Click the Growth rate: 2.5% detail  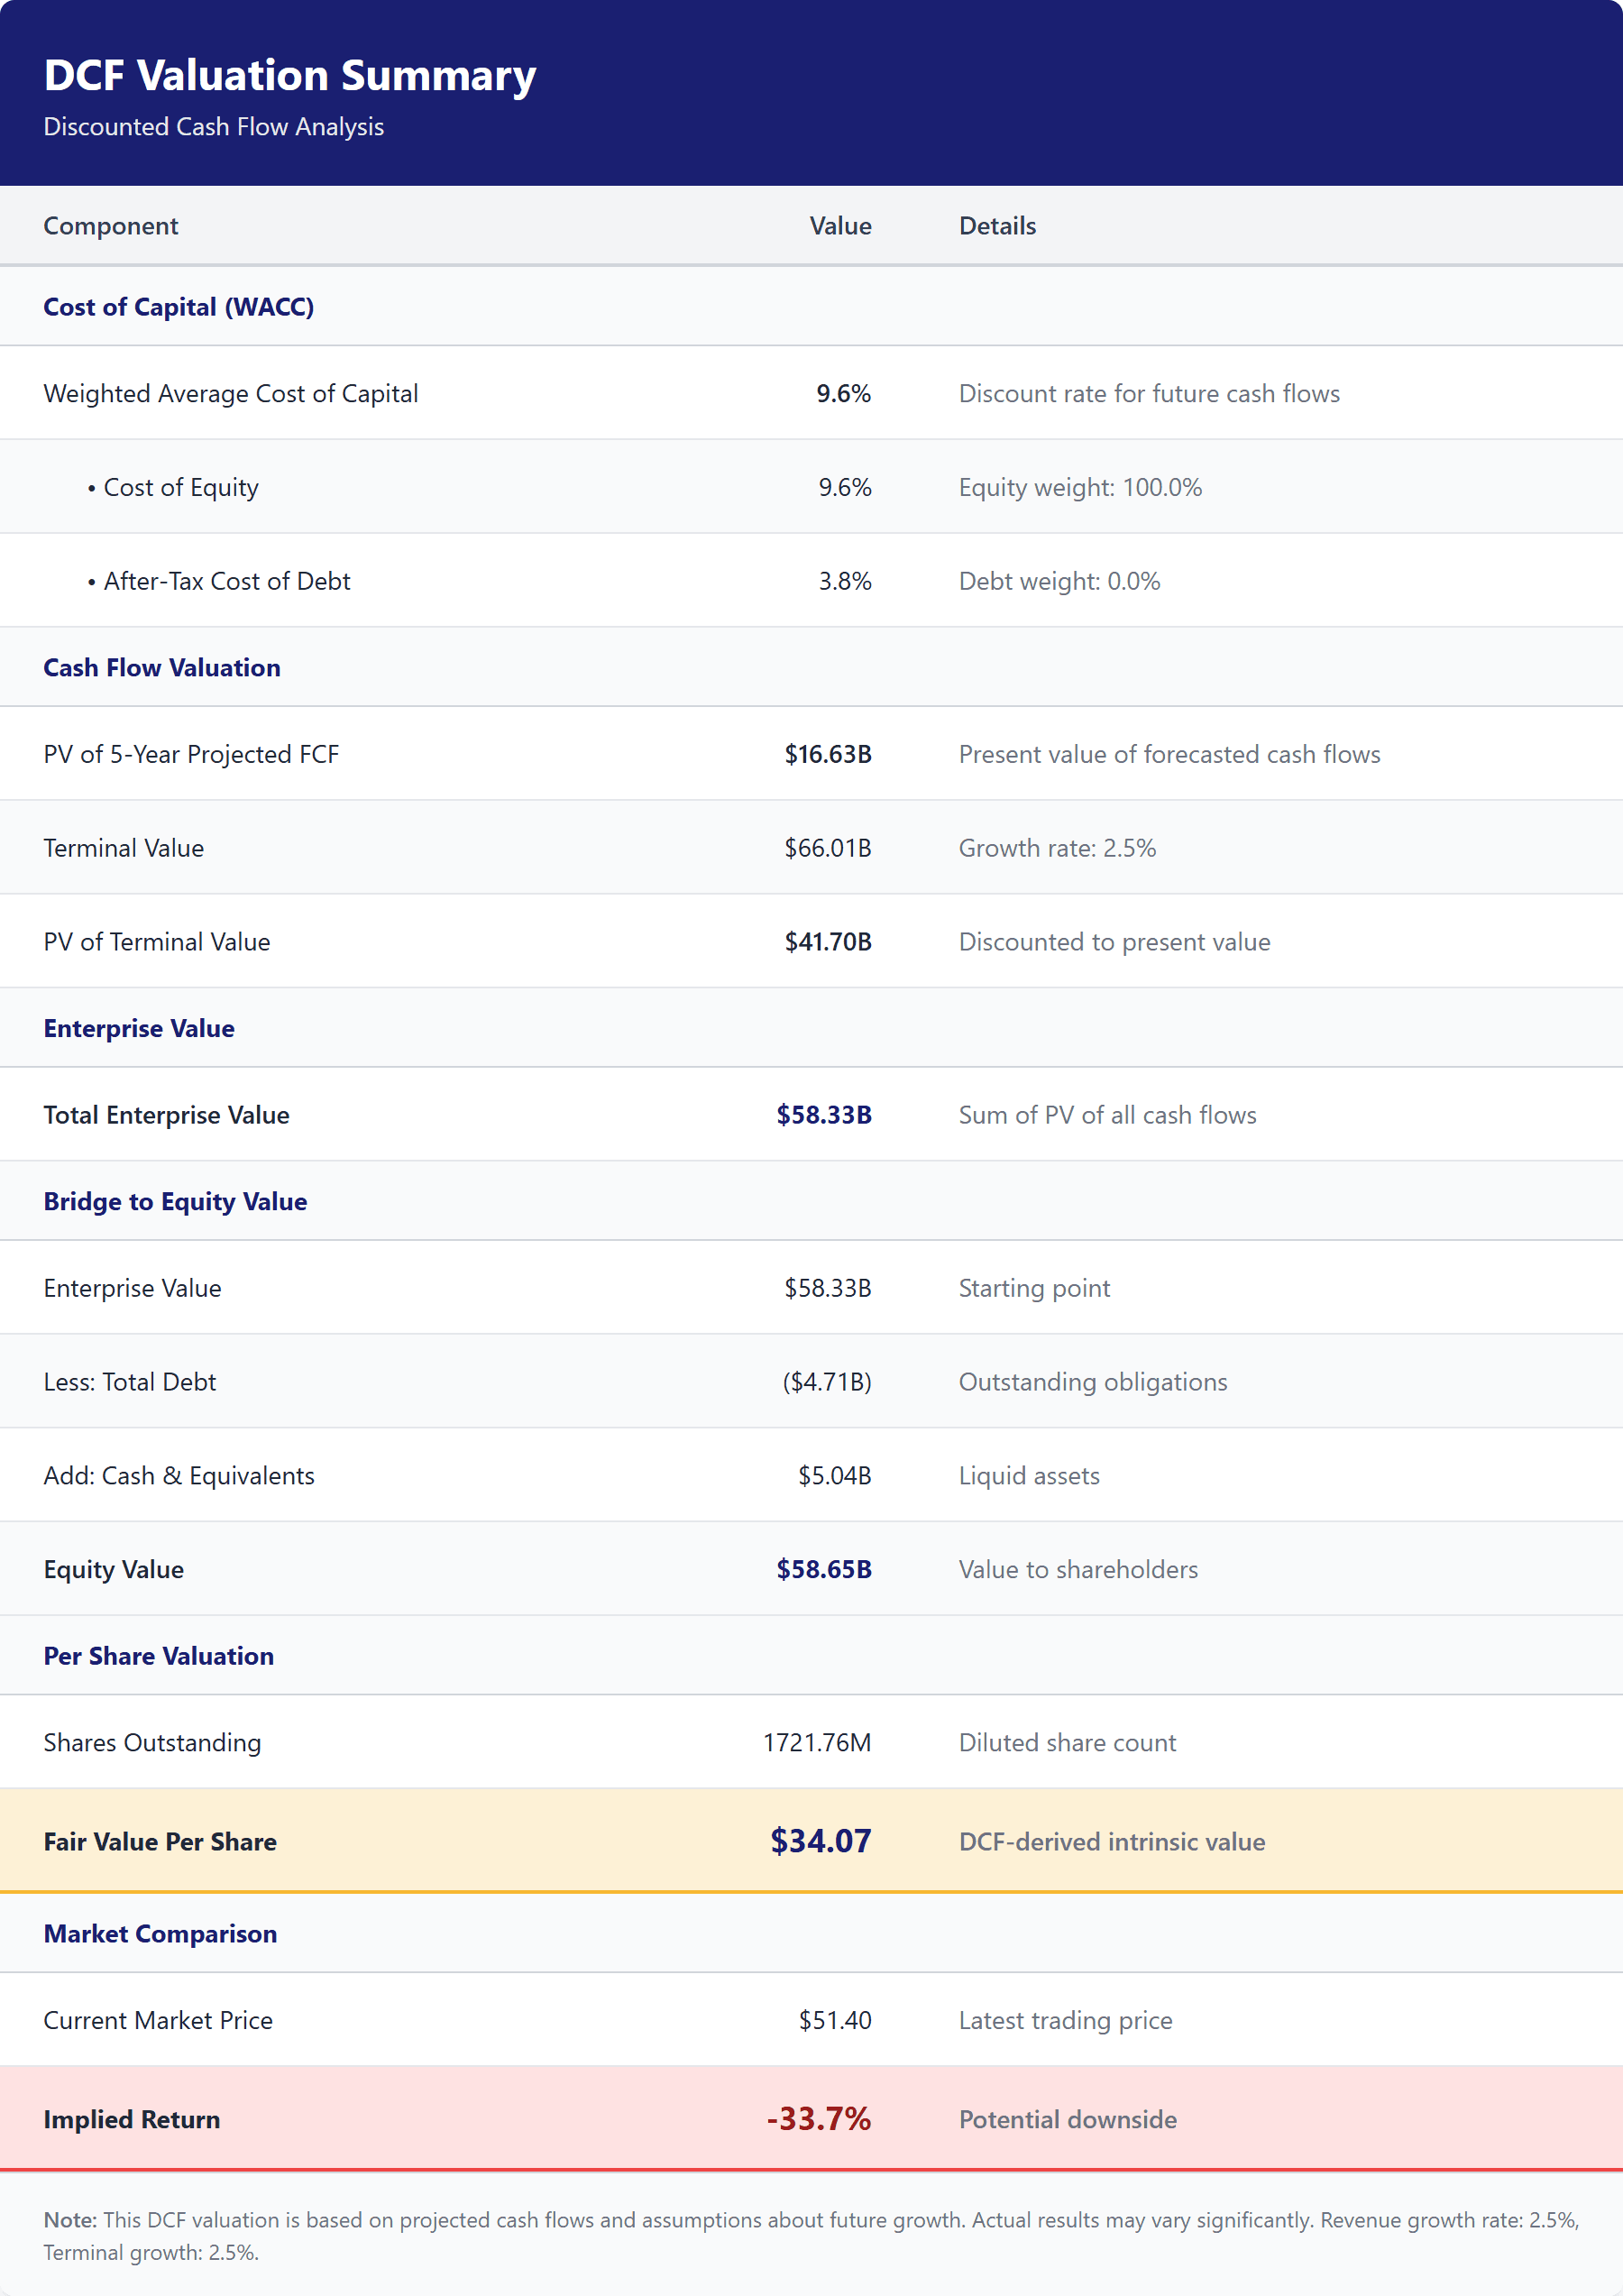1058,849
